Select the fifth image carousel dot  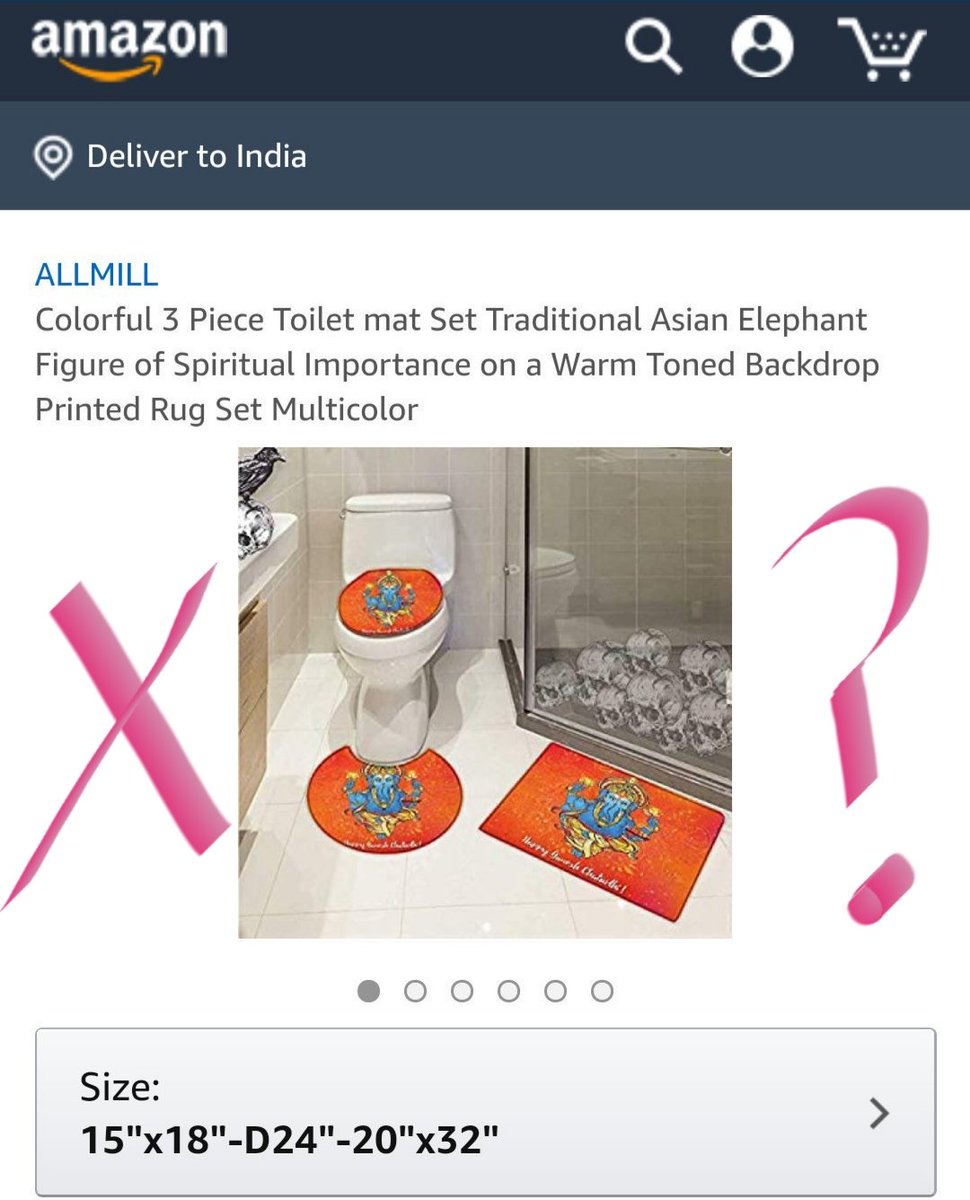click(555, 991)
